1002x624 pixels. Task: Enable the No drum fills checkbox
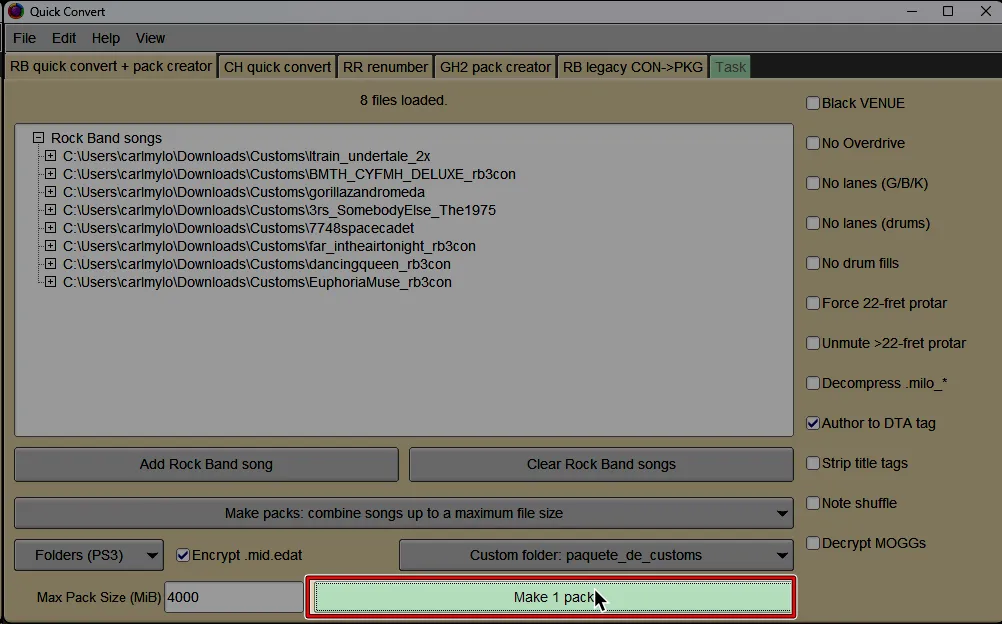point(813,263)
